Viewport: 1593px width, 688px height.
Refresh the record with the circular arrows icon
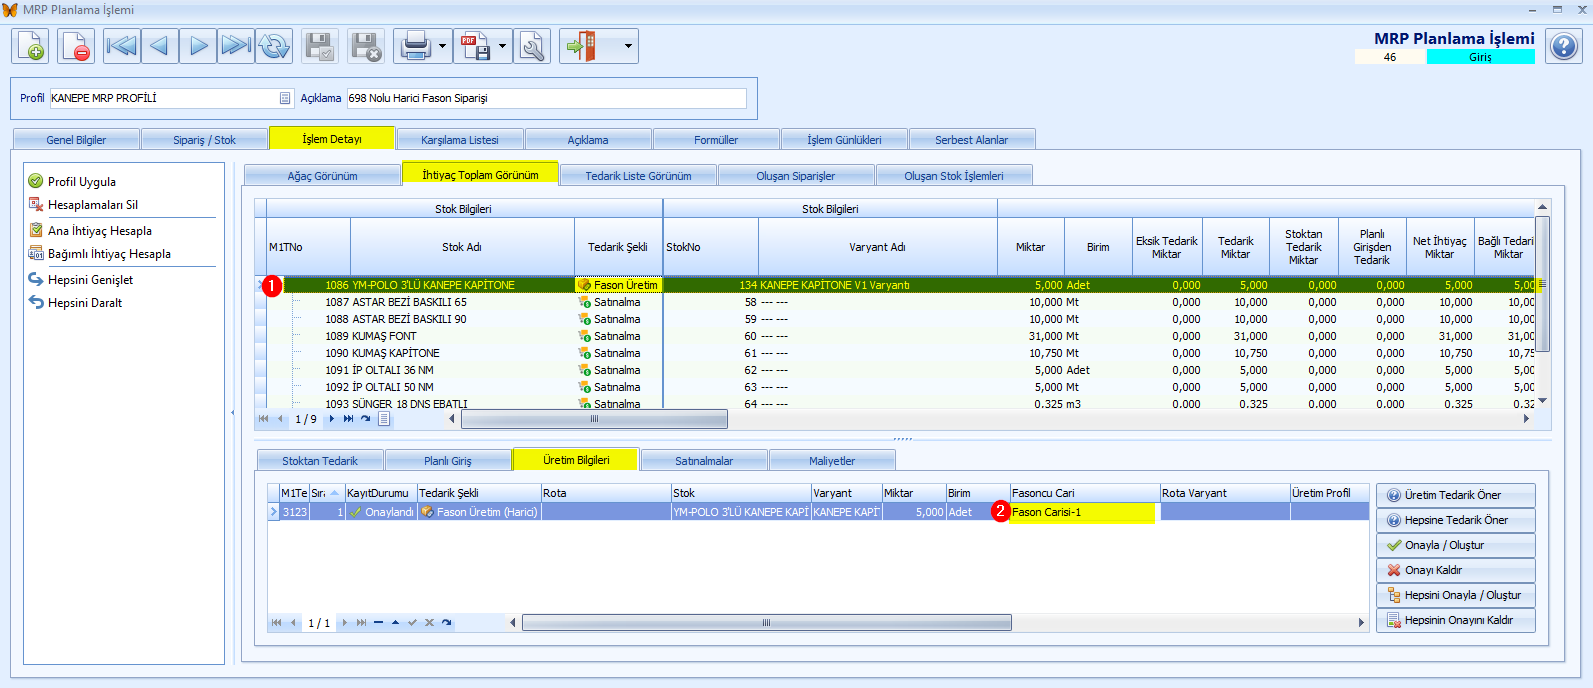click(274, 46)
